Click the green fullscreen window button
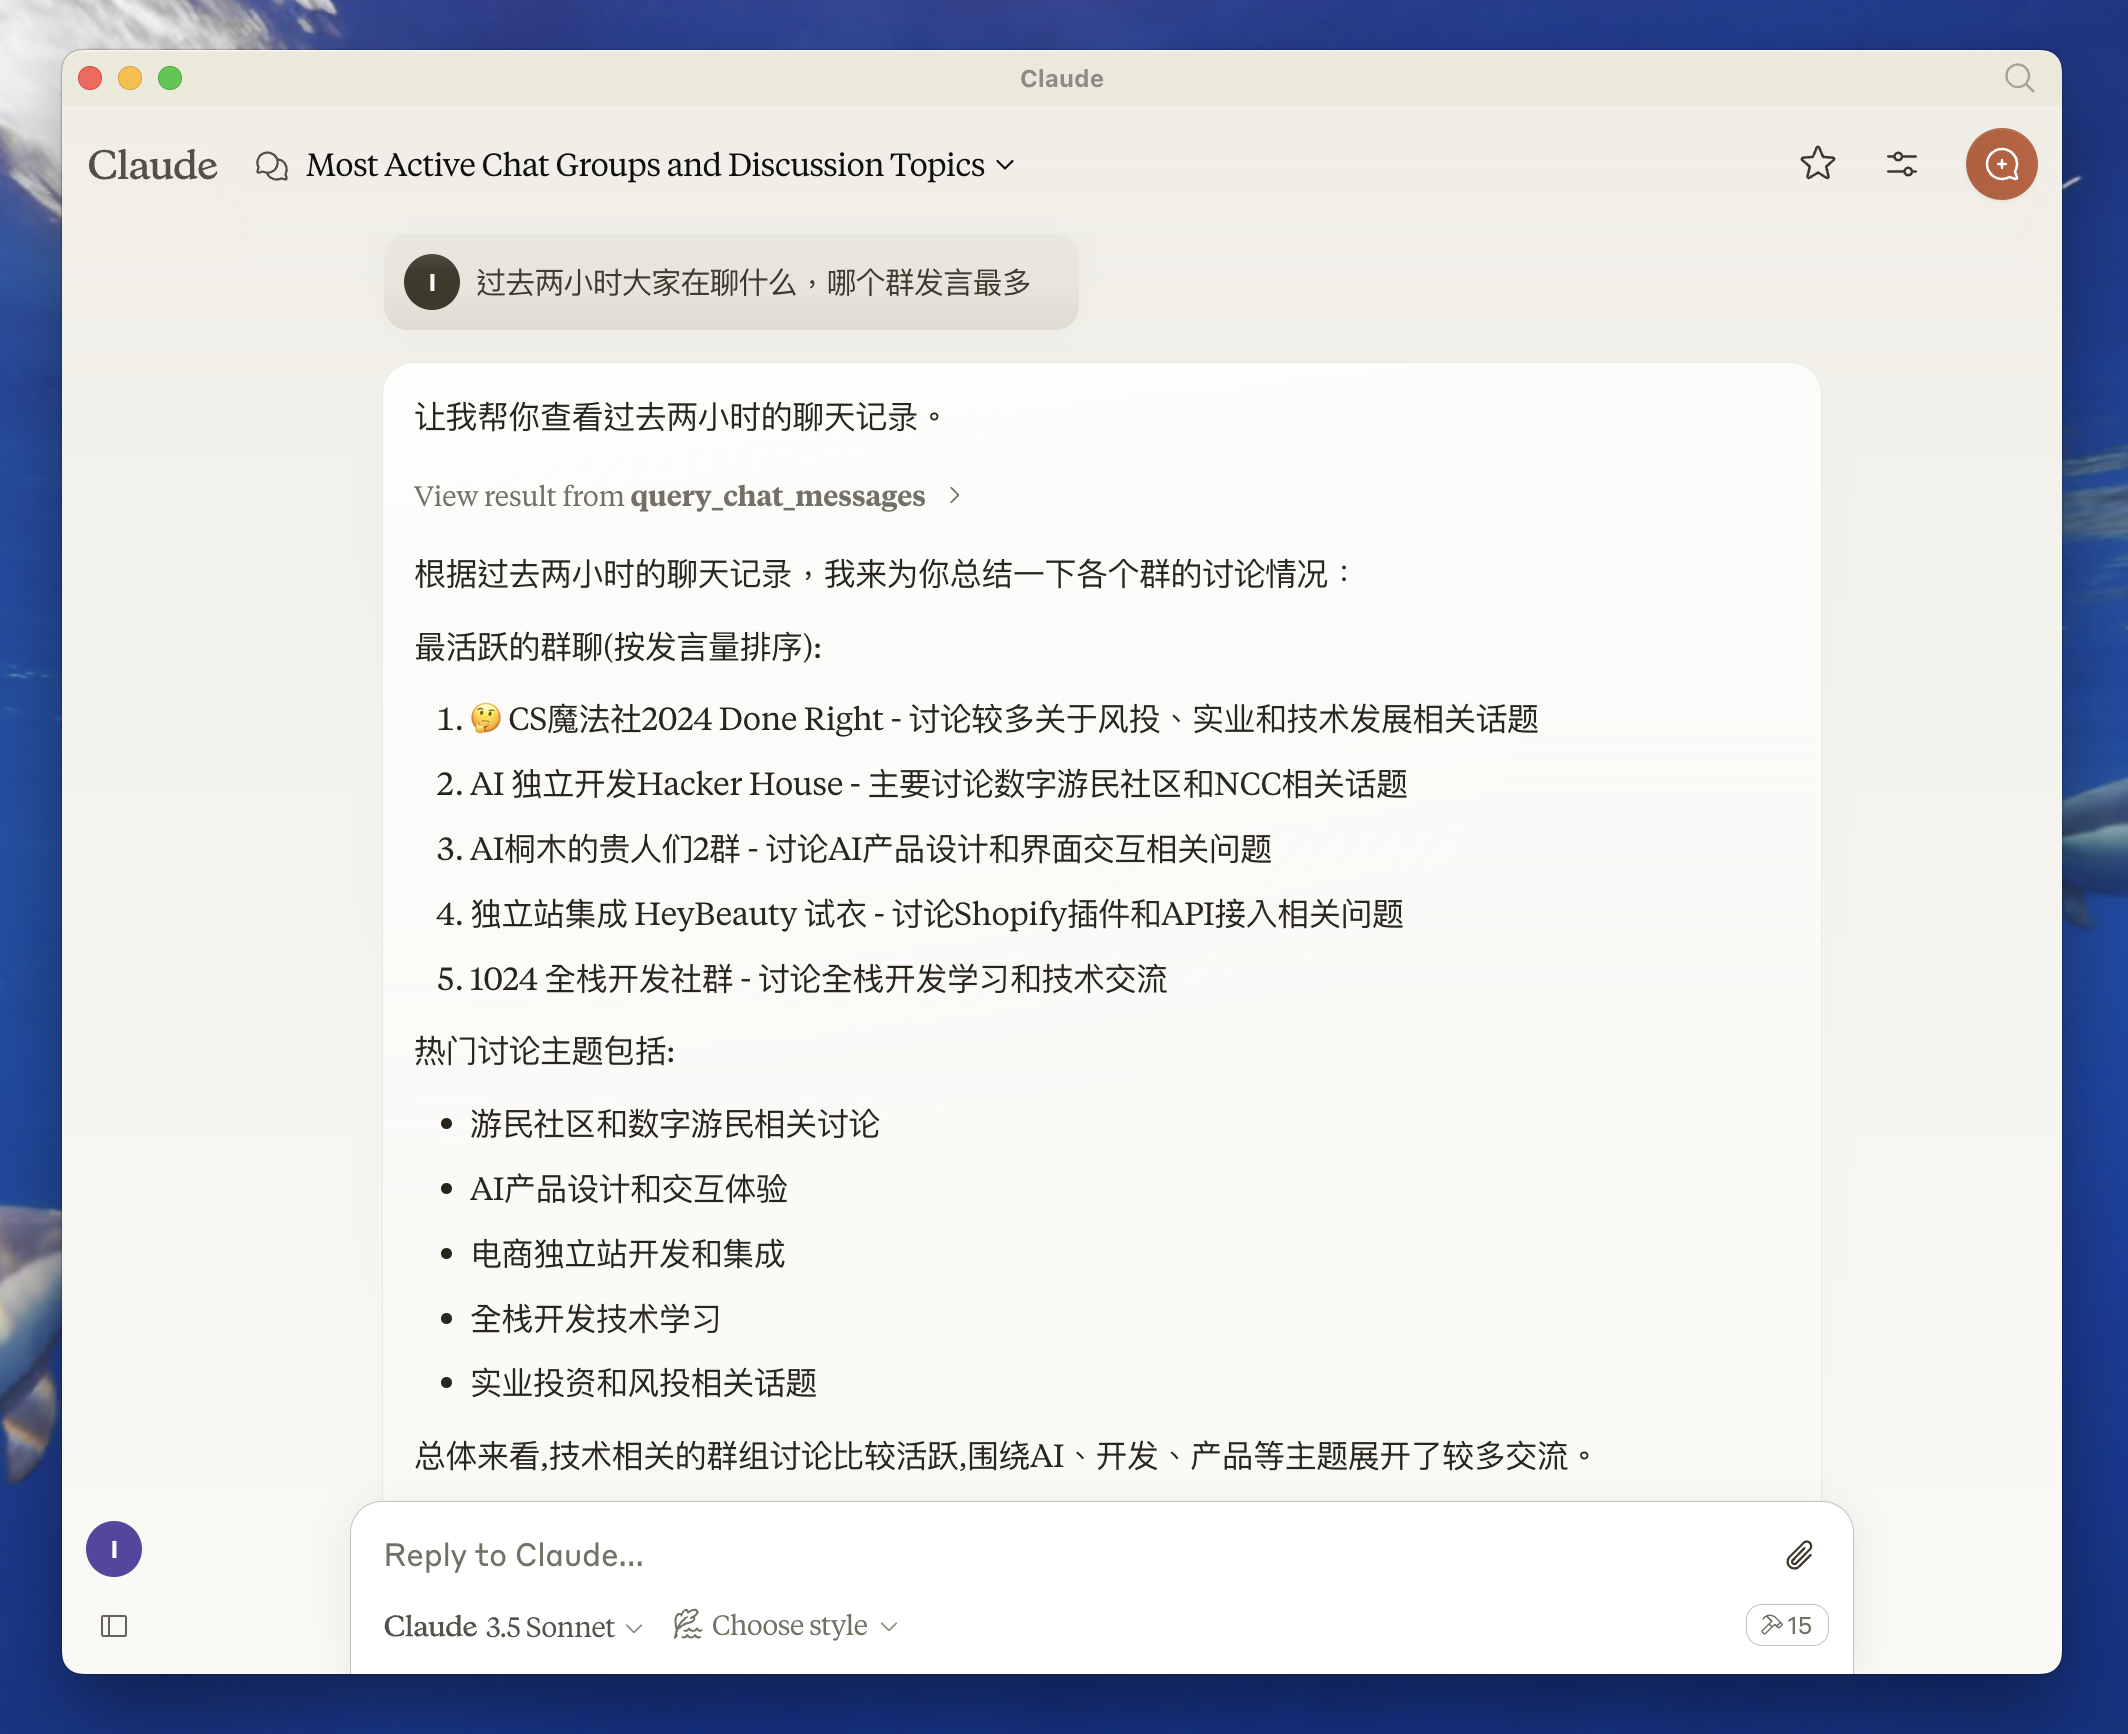Image resolution: width=2128 pixels, height=1734 pixels. [x=170, y=78]
